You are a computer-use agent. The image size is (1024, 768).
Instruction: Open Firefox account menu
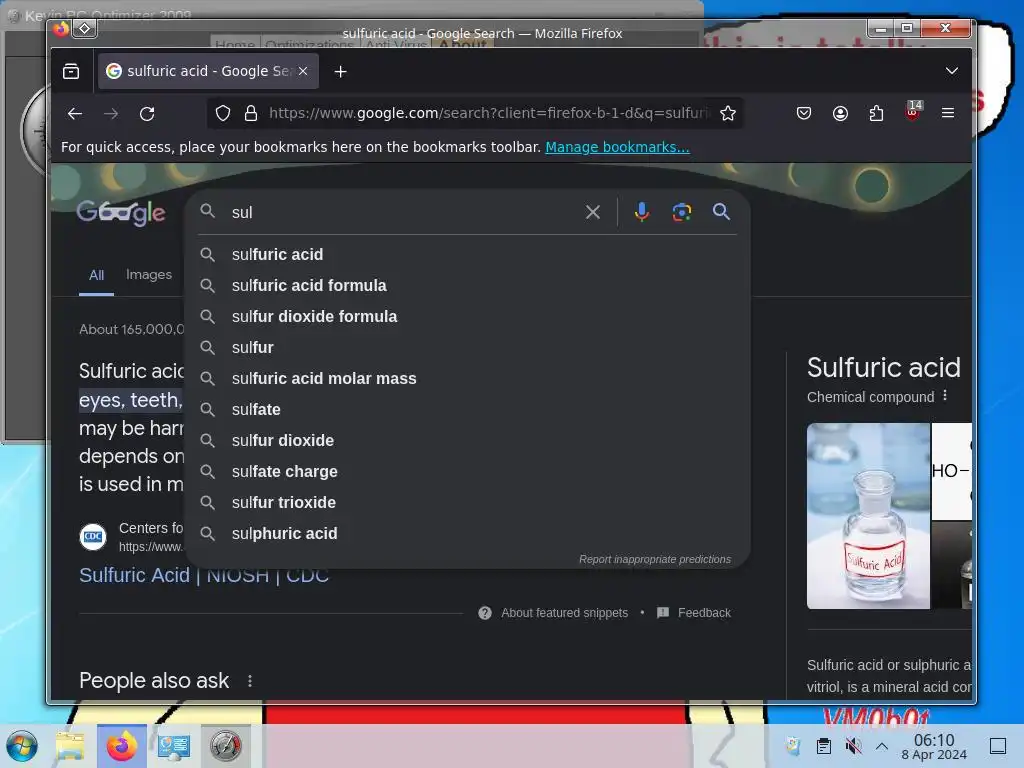coord(840,114)
